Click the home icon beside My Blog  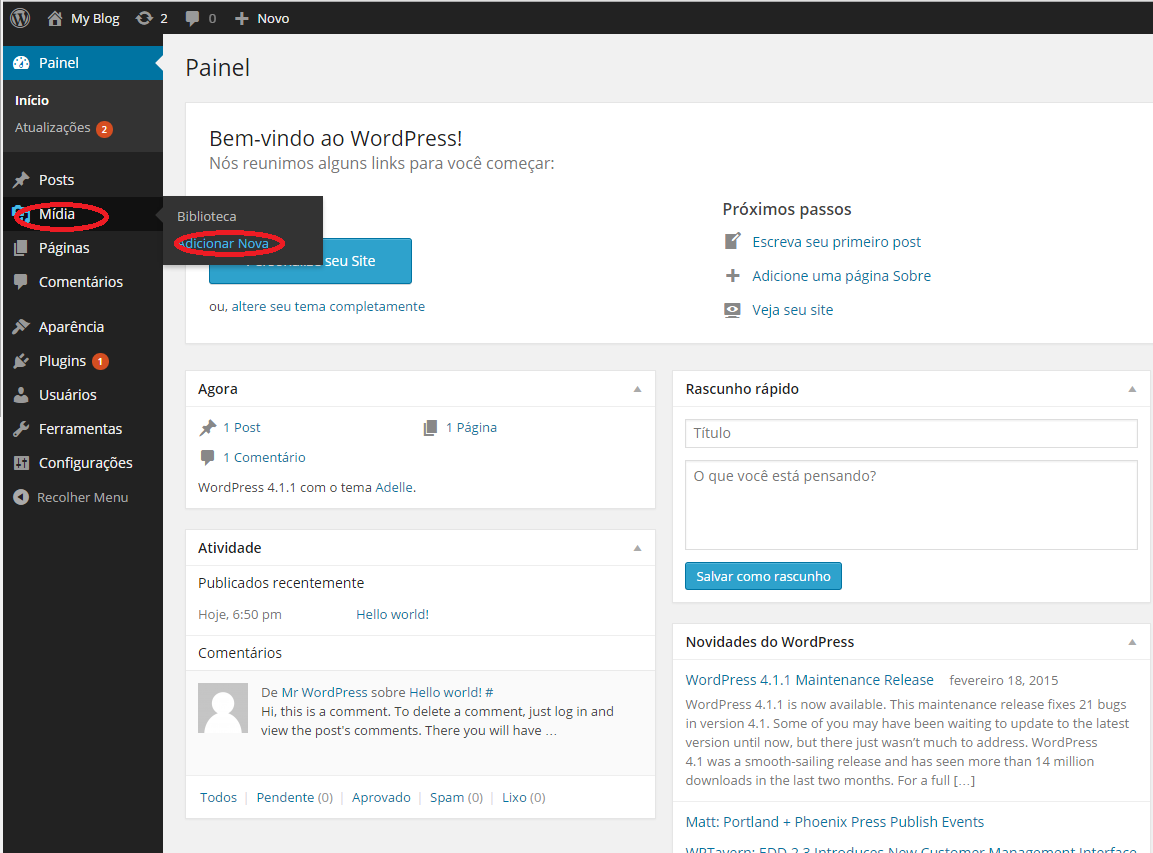[x=54, y=18]
